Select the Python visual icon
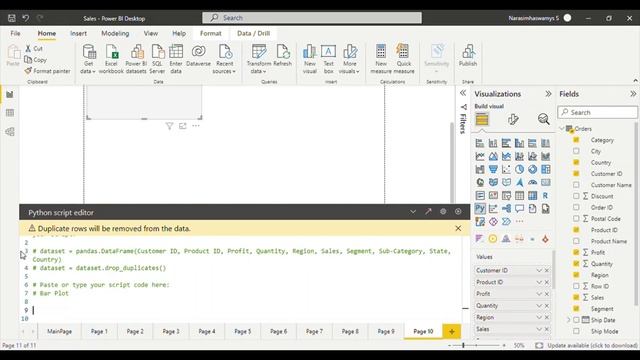Image resolution: width=640 pixels, height=360 pixels. click(480, 209)
